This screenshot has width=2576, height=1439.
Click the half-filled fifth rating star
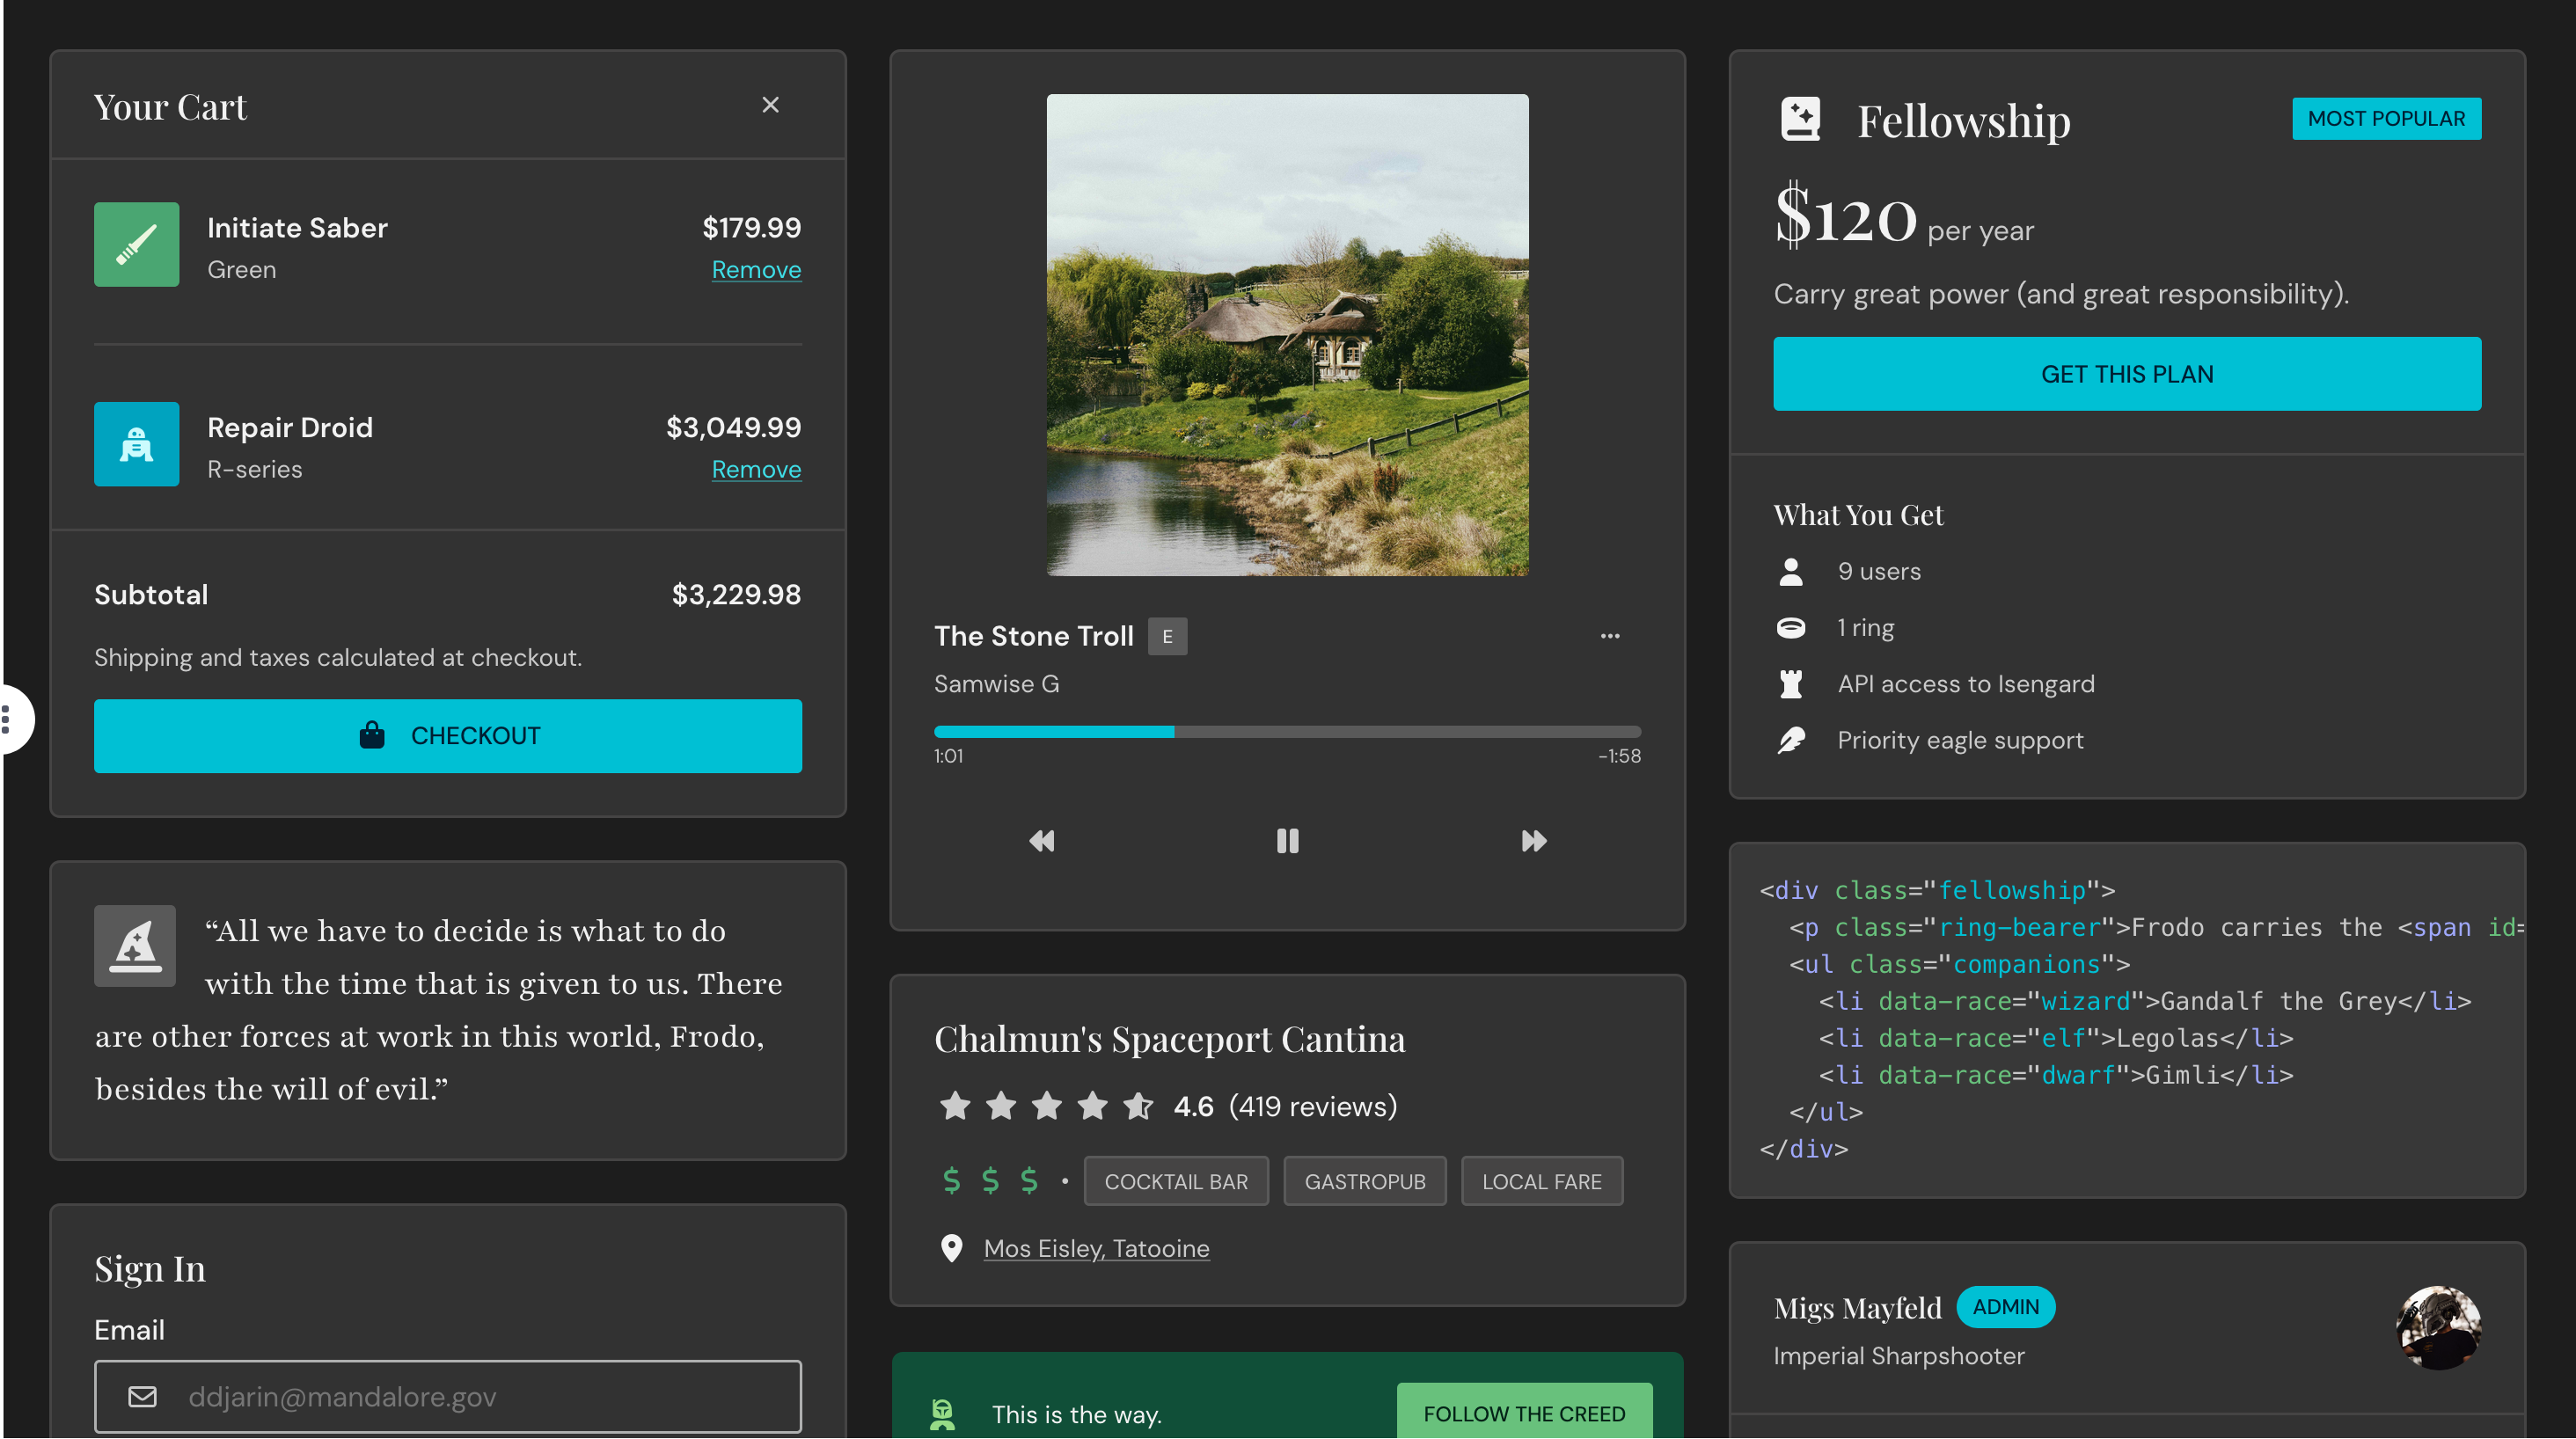[x=1138, y=1106]
